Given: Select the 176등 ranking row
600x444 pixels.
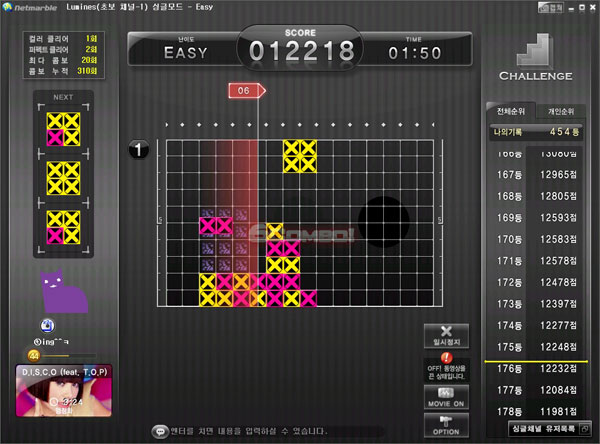Looking at the screenshot, I should pos(536,369).
